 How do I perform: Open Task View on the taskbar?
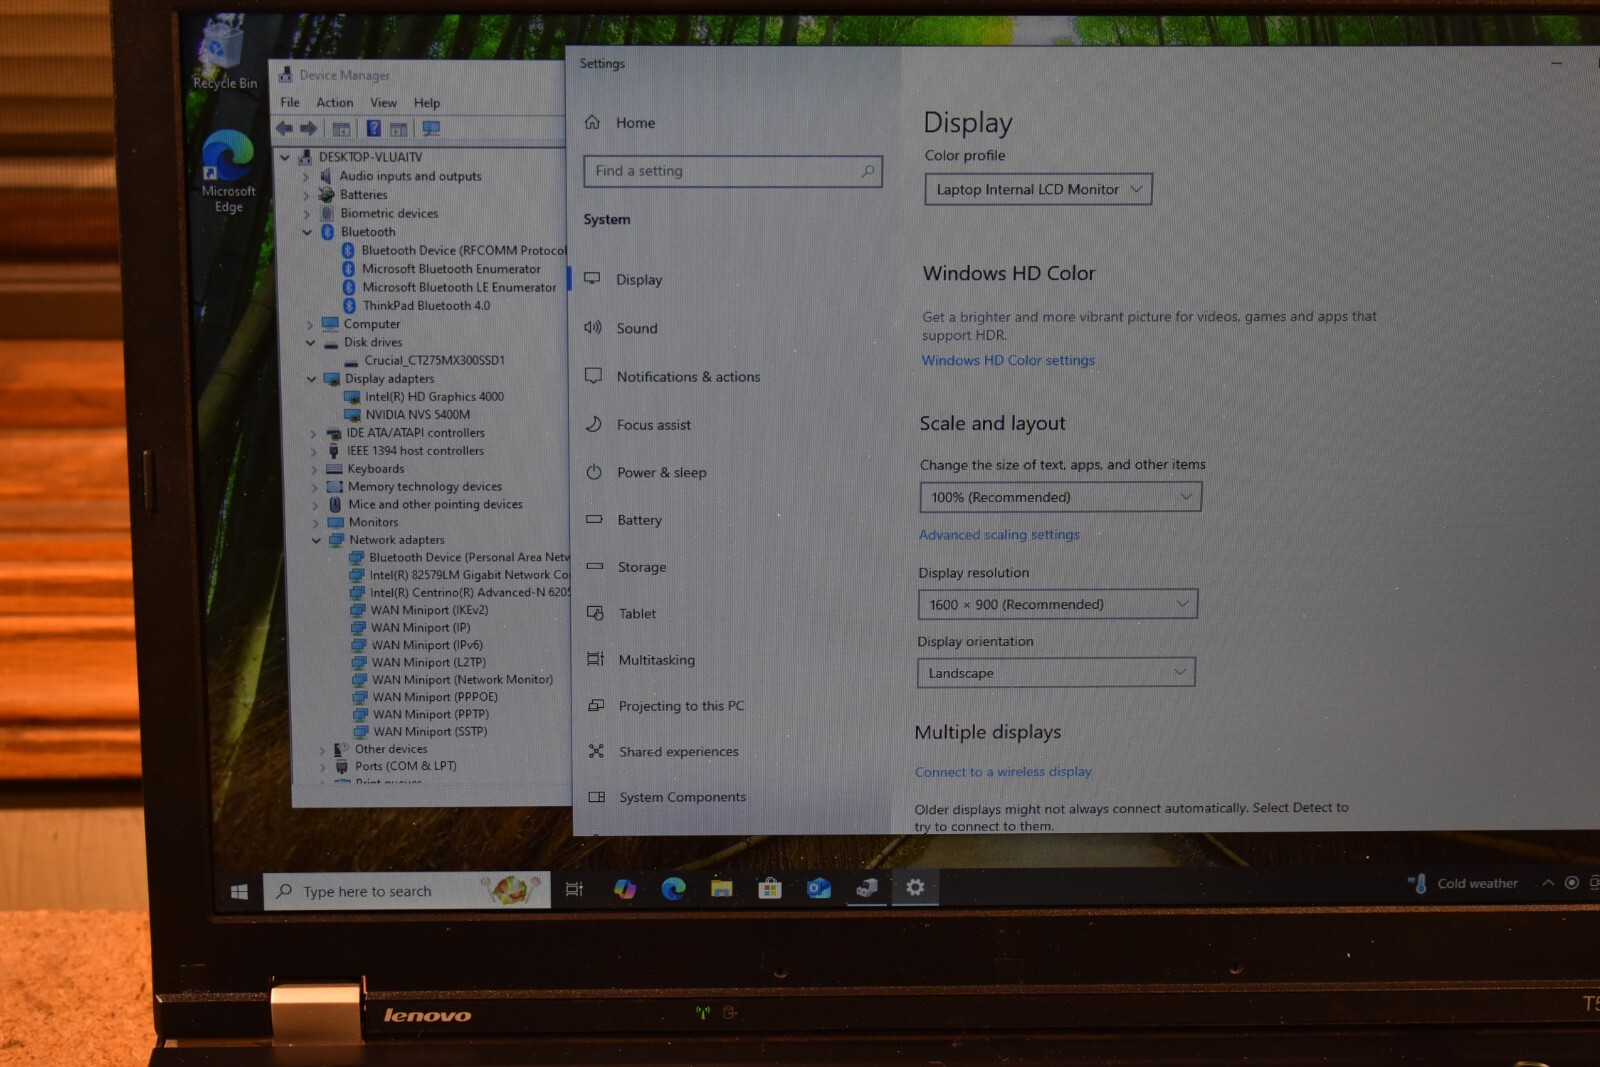[574, 889]
